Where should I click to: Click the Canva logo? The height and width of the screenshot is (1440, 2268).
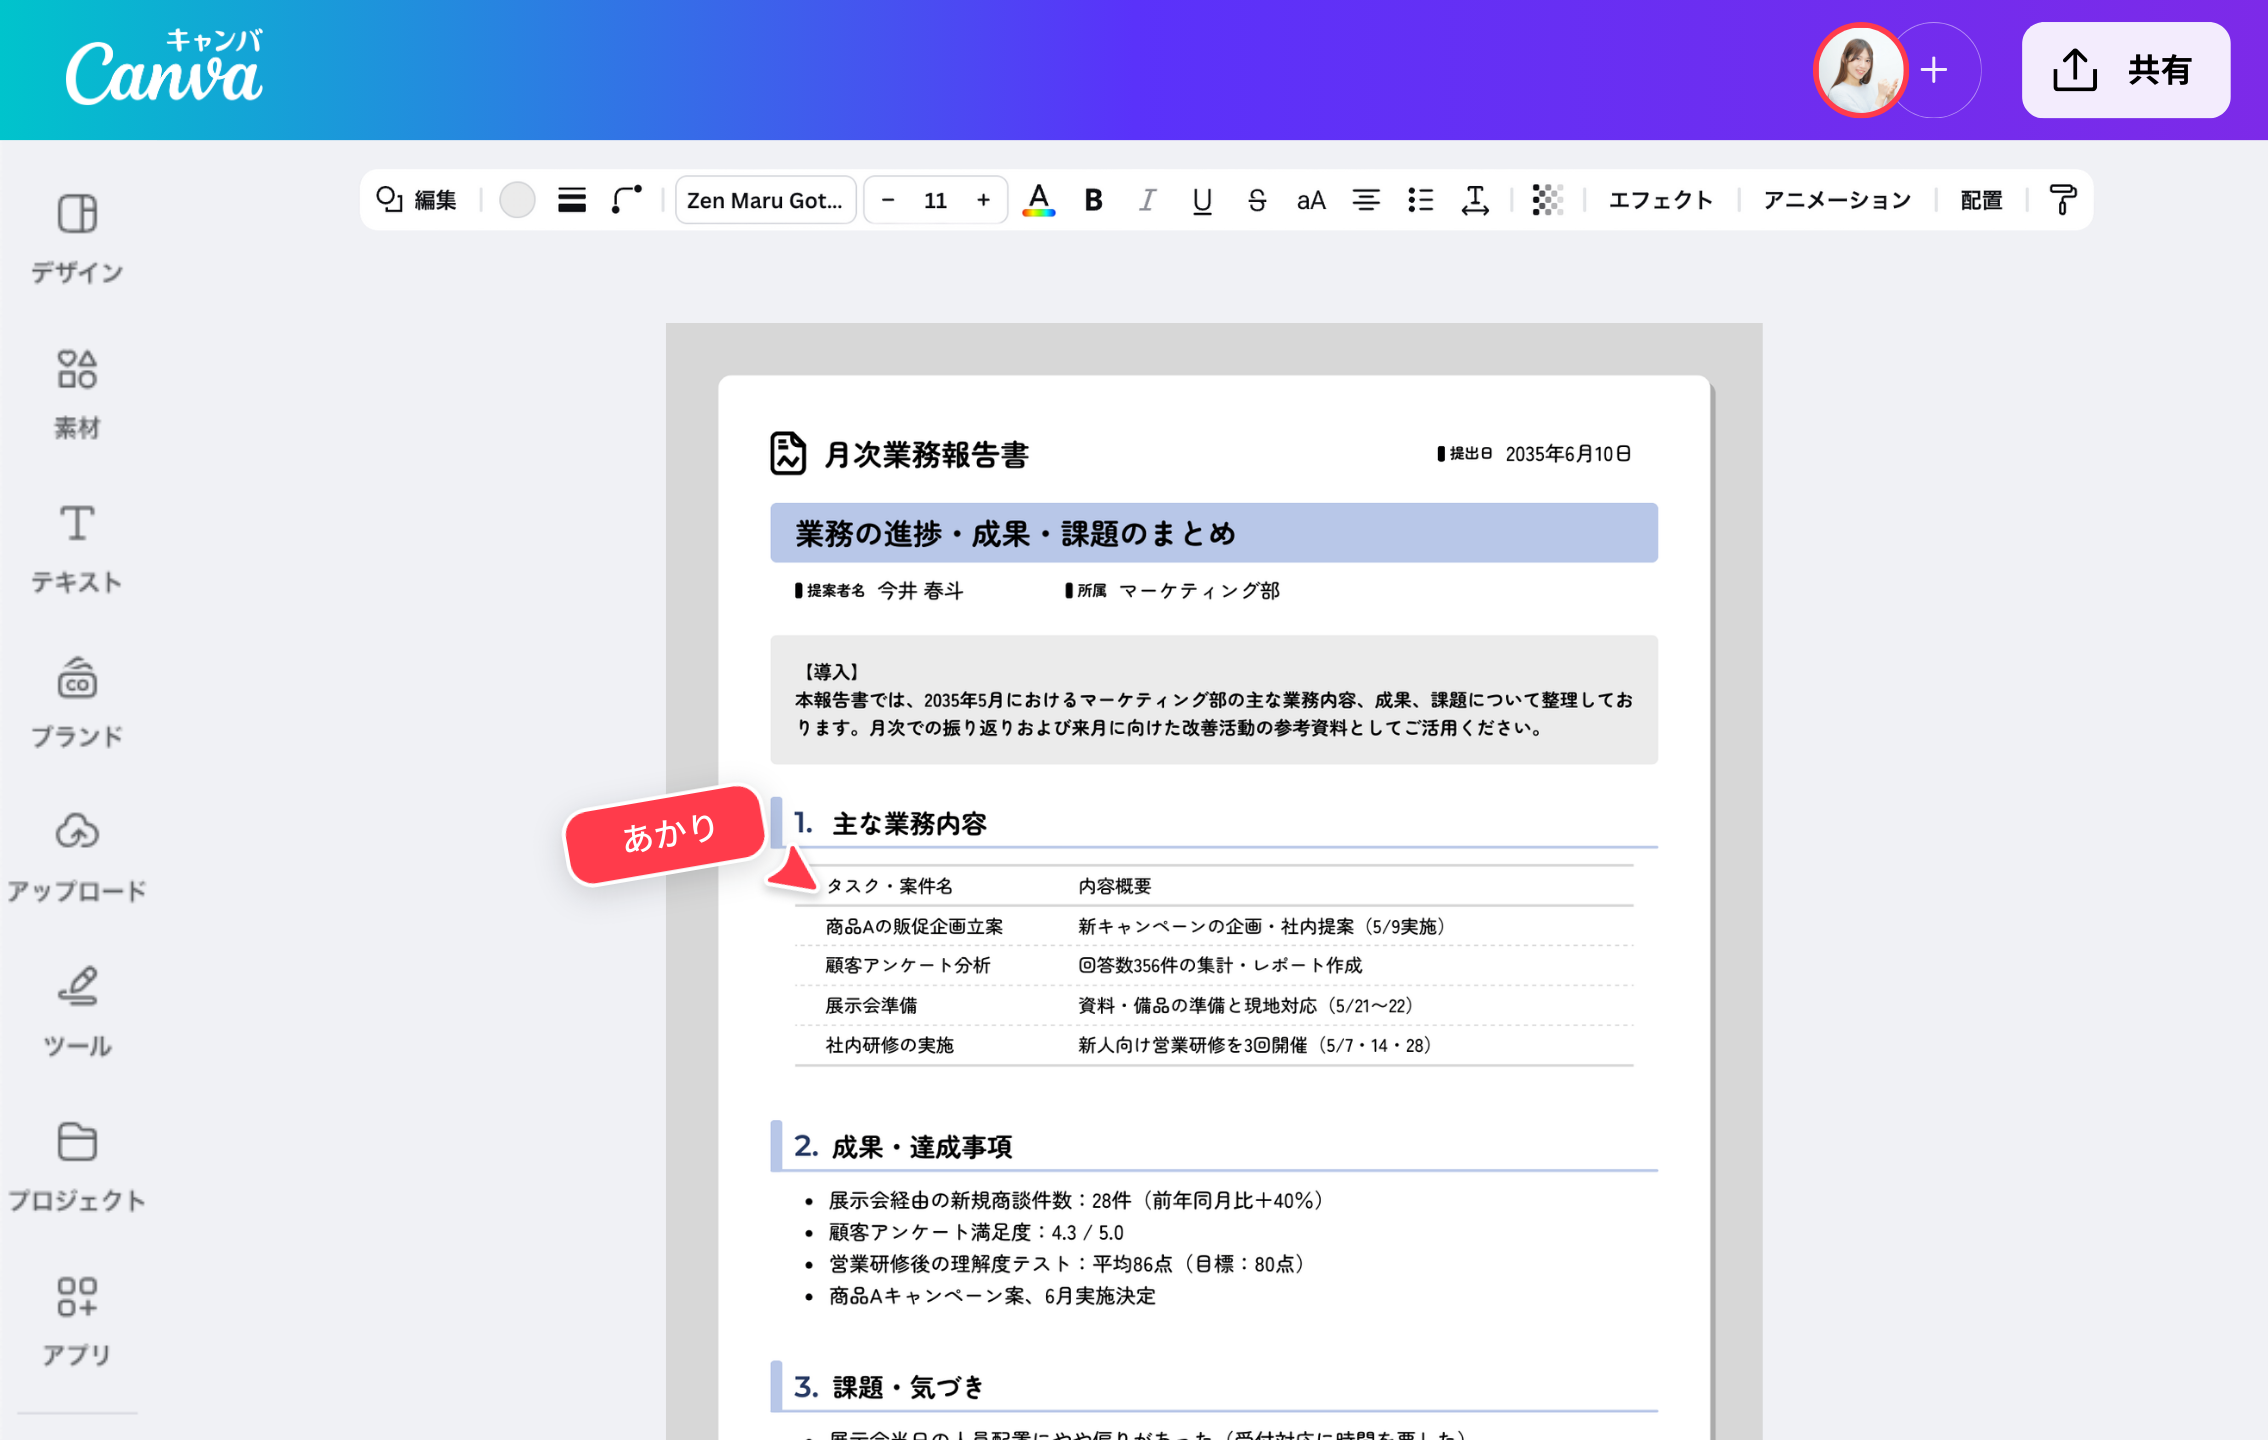[164, 68]
